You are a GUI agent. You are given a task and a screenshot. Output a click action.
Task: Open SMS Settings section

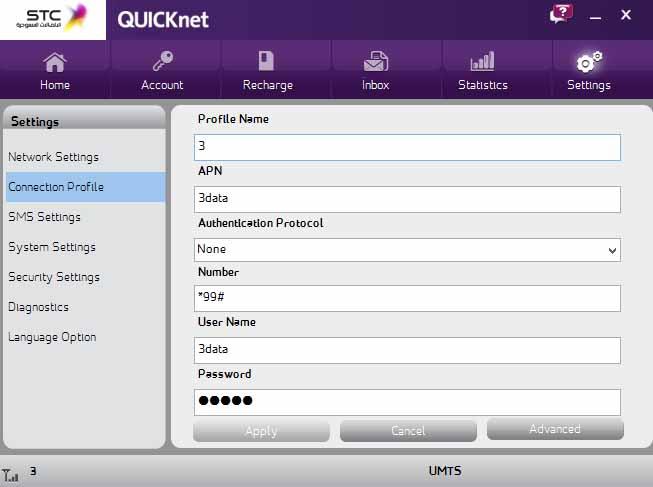pos(85,217)
